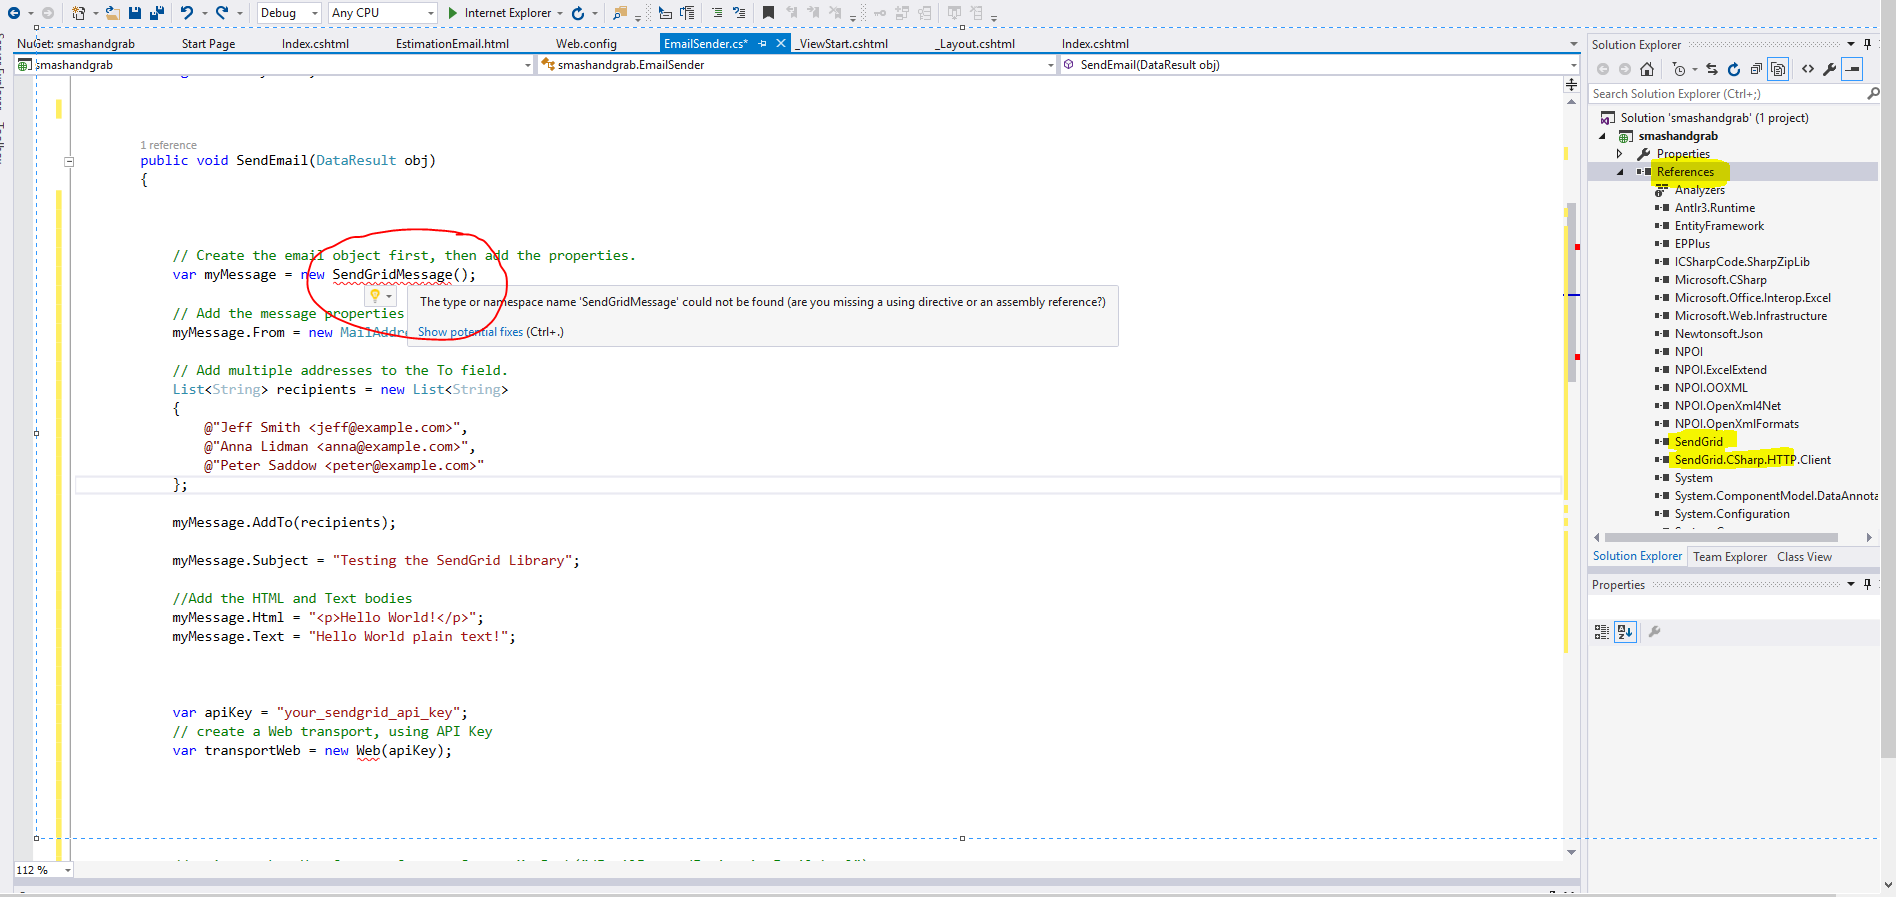Collapse the SendEmail method outline
This screenshot has height=897, width=1896.
point(69,161)
